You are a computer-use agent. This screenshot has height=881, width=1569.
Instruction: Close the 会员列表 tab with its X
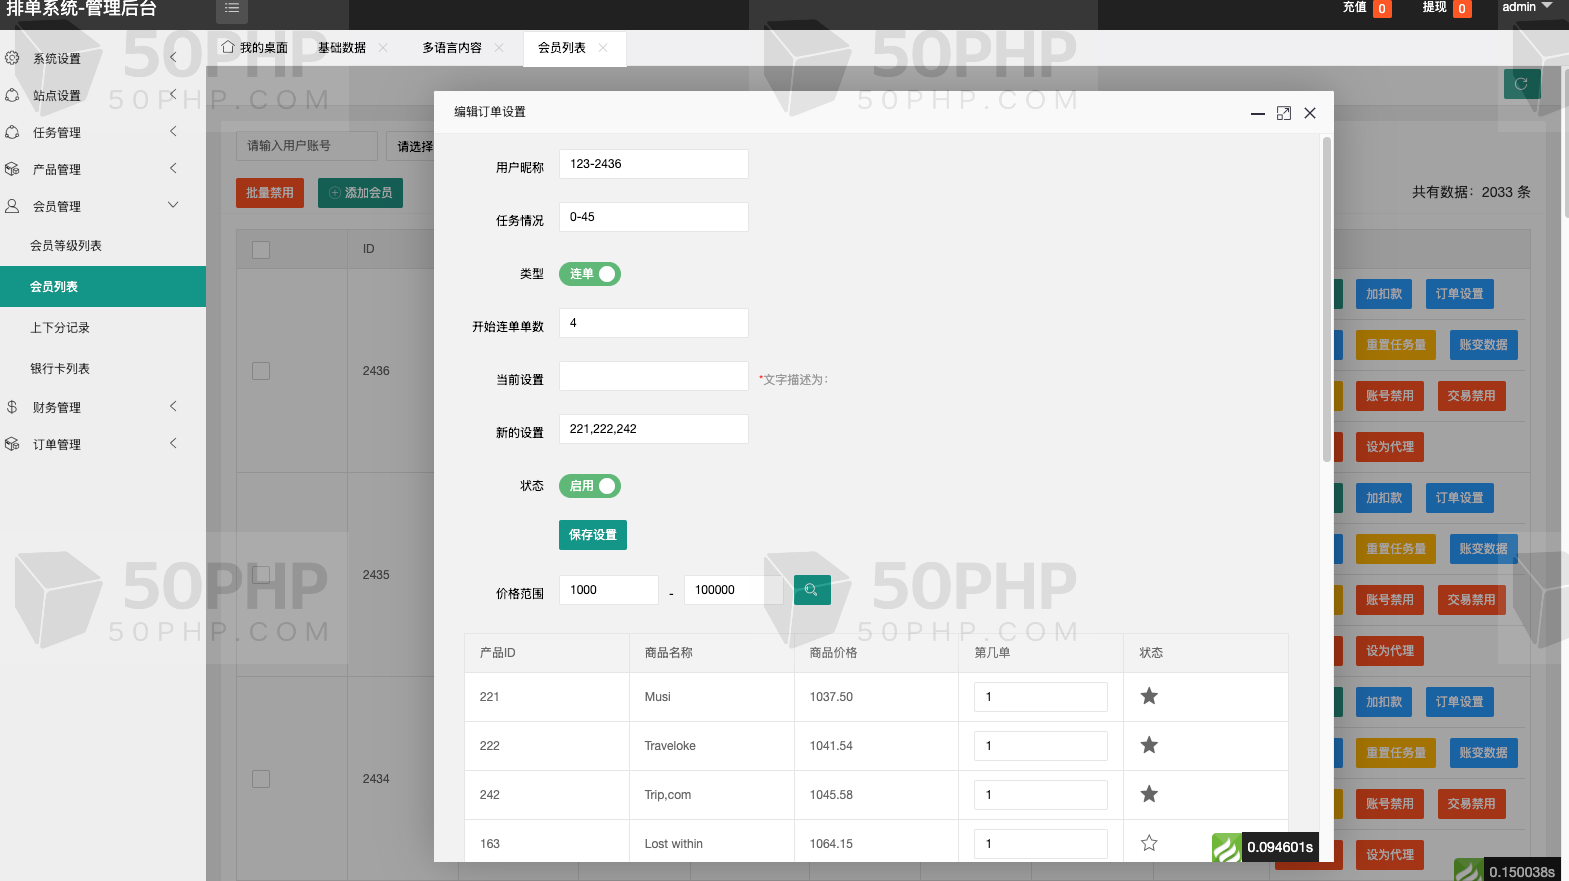tap(603, 48)
